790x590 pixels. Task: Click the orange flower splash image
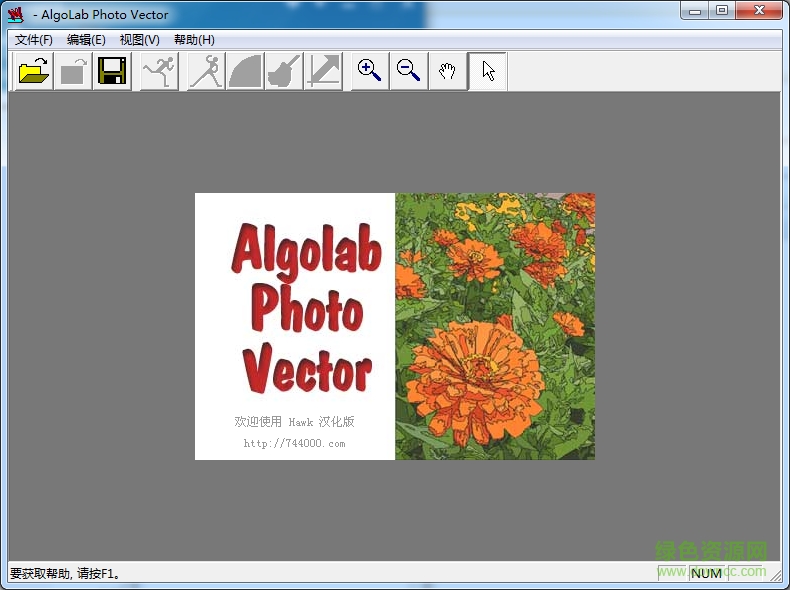(x=495, y=326)
